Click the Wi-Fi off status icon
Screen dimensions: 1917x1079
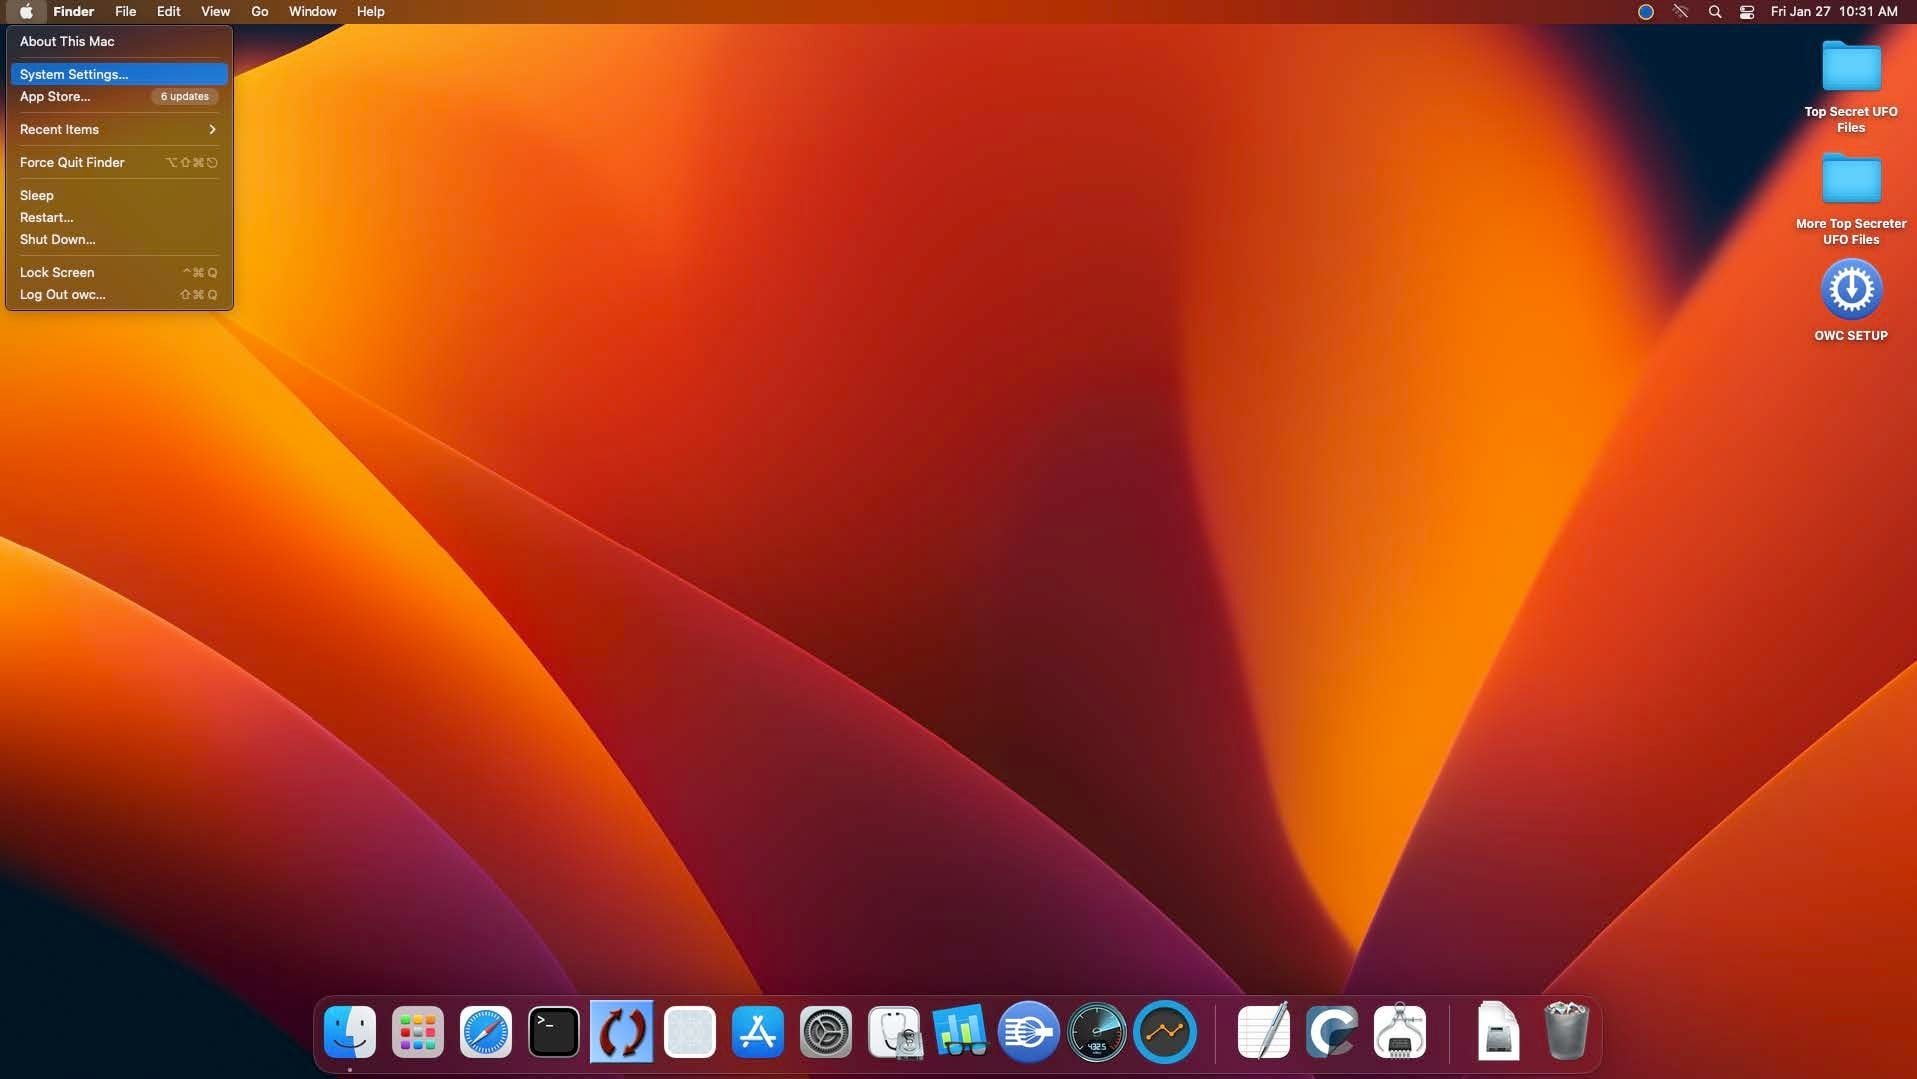click(x=1680, y=12)
